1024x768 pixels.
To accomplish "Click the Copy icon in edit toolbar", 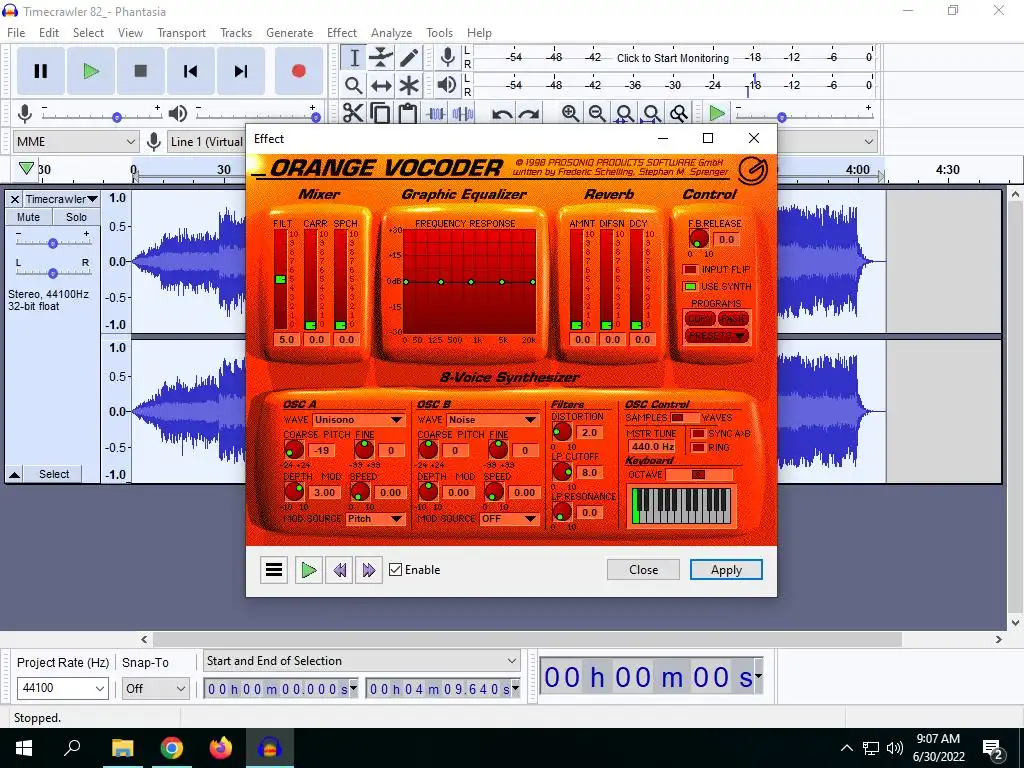I will pyautogui.click(x=380, y=114).
